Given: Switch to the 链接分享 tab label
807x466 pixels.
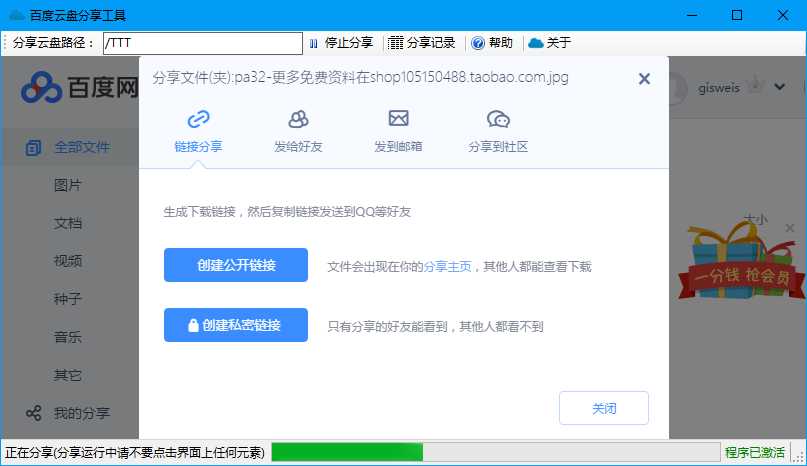Looking at the screenshot, I should (x=198, y=147).
